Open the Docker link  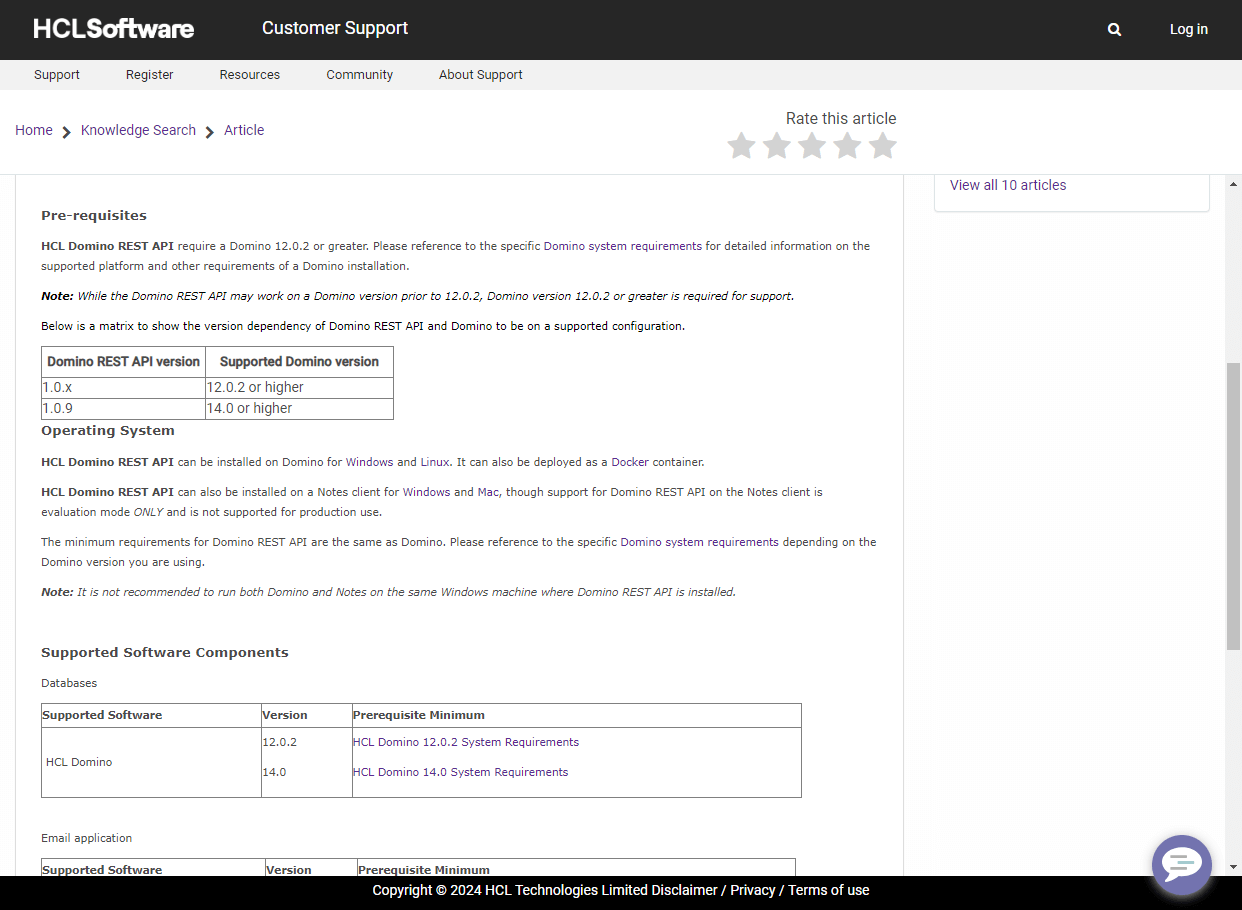click(x=630, y=462)
